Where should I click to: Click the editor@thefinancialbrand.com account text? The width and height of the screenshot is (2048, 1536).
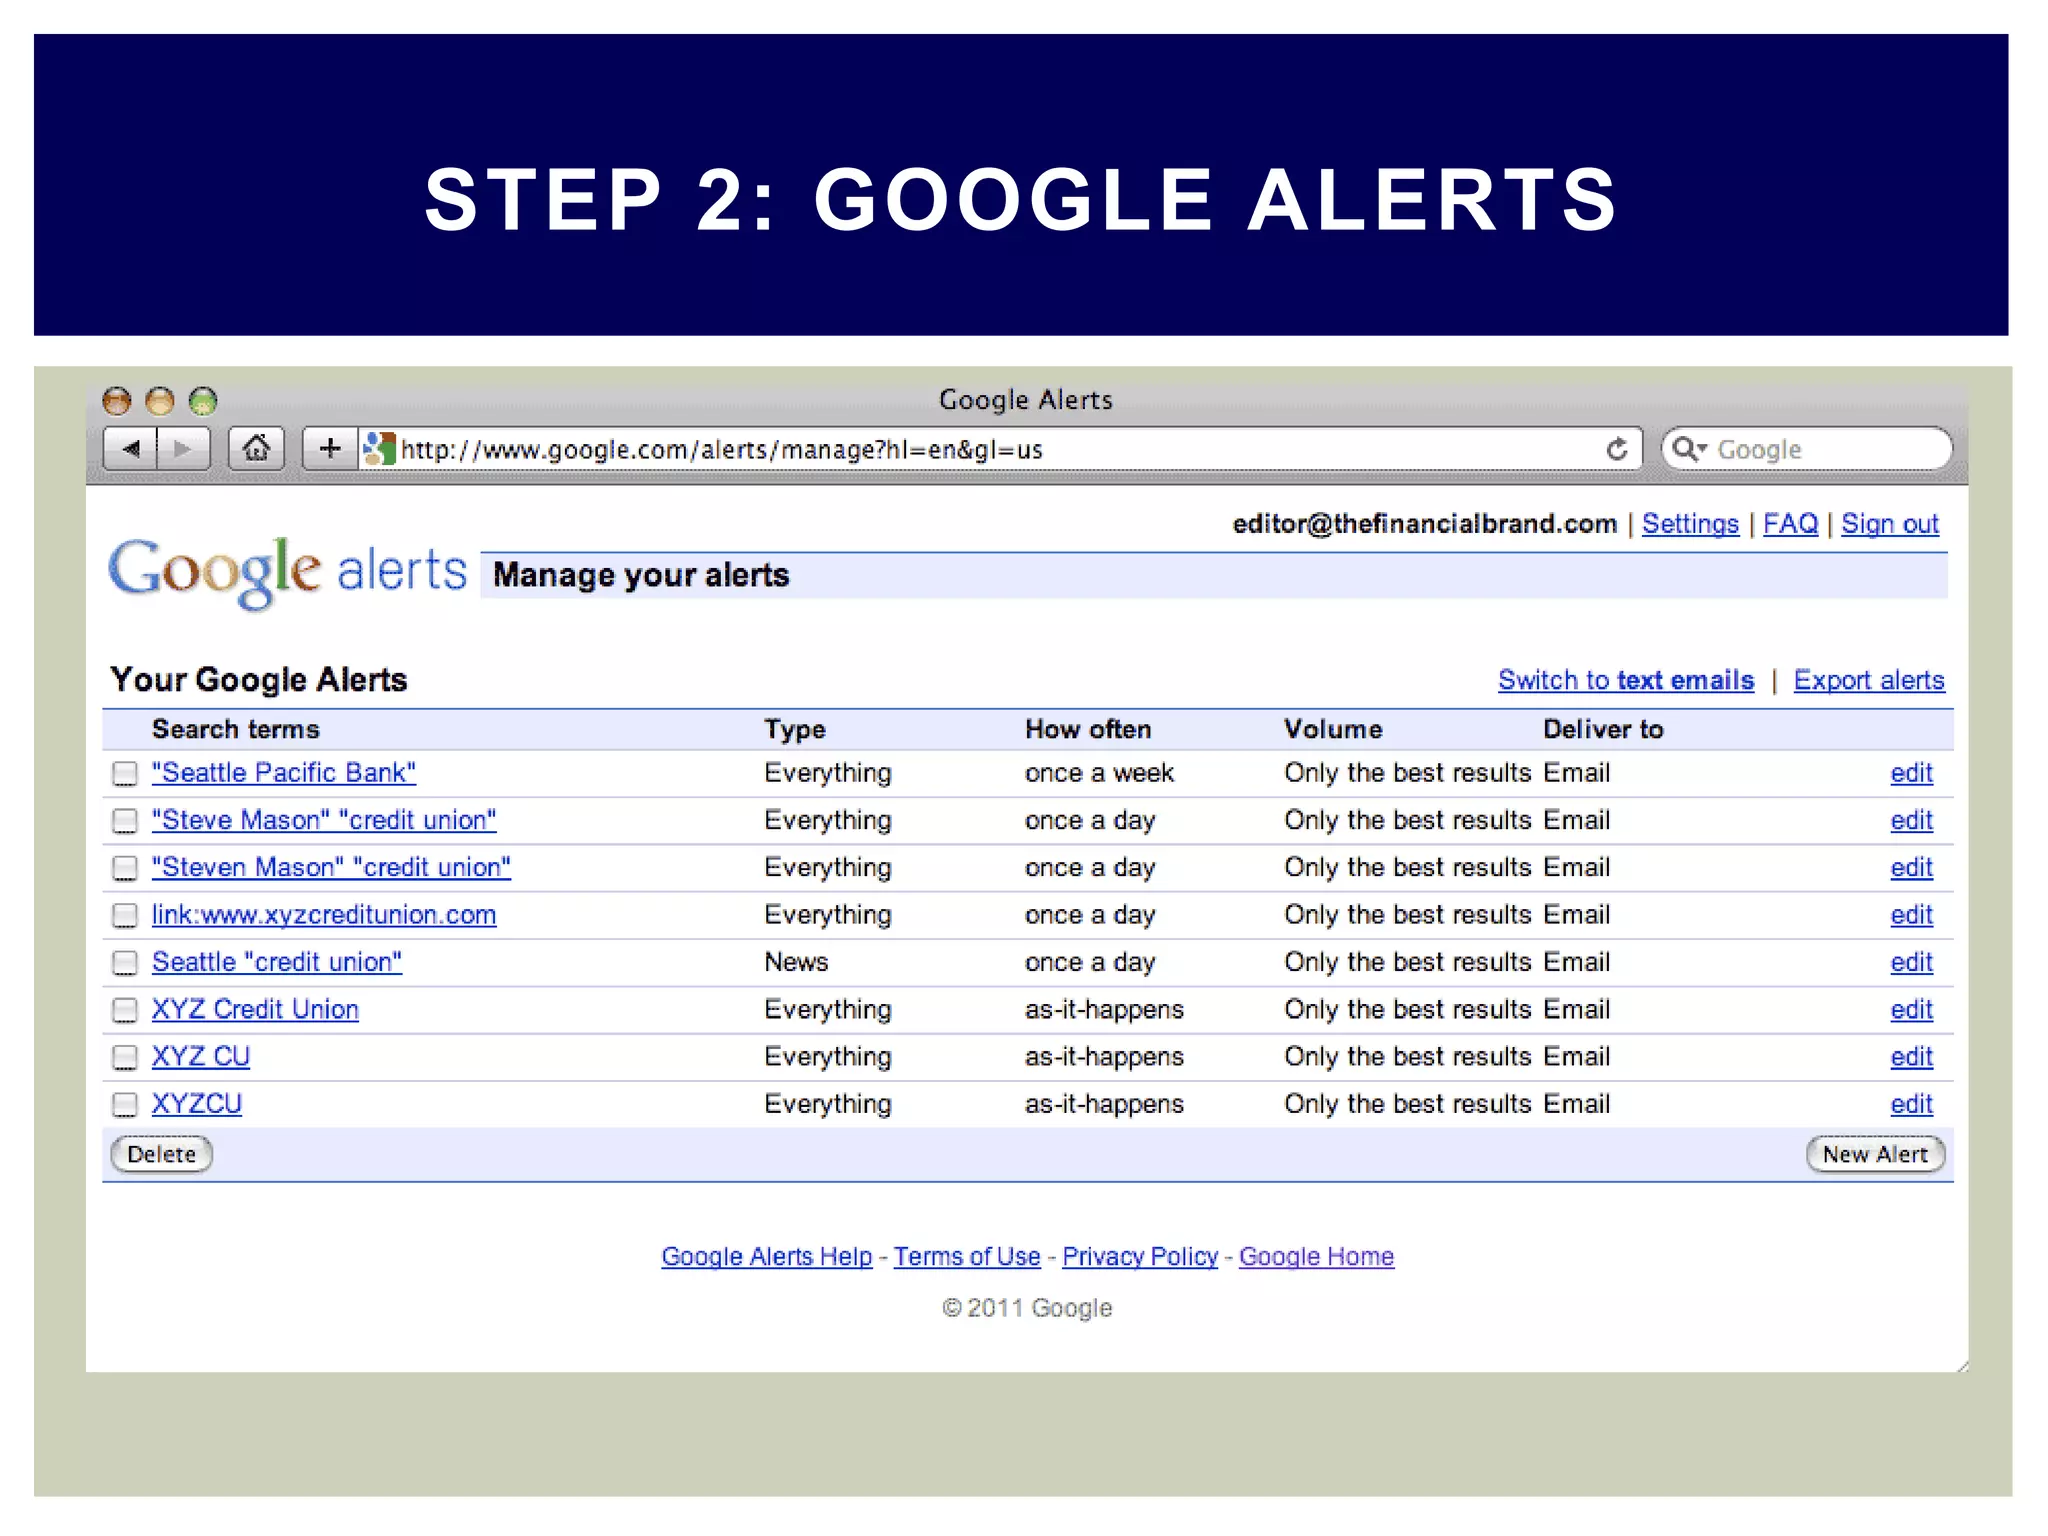pos(1424,524)
